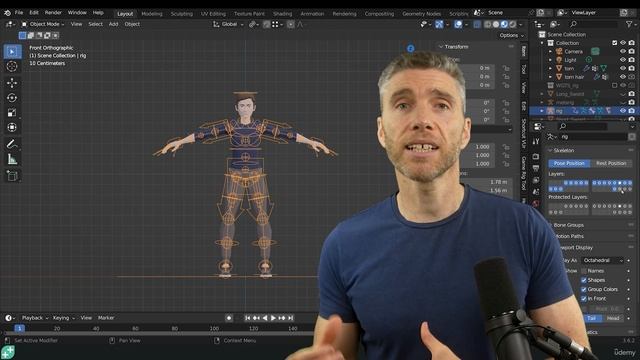The width and height of the screenshot is (640, 360).
Task: Click the Rest Position button
Action: click(611, 163)
